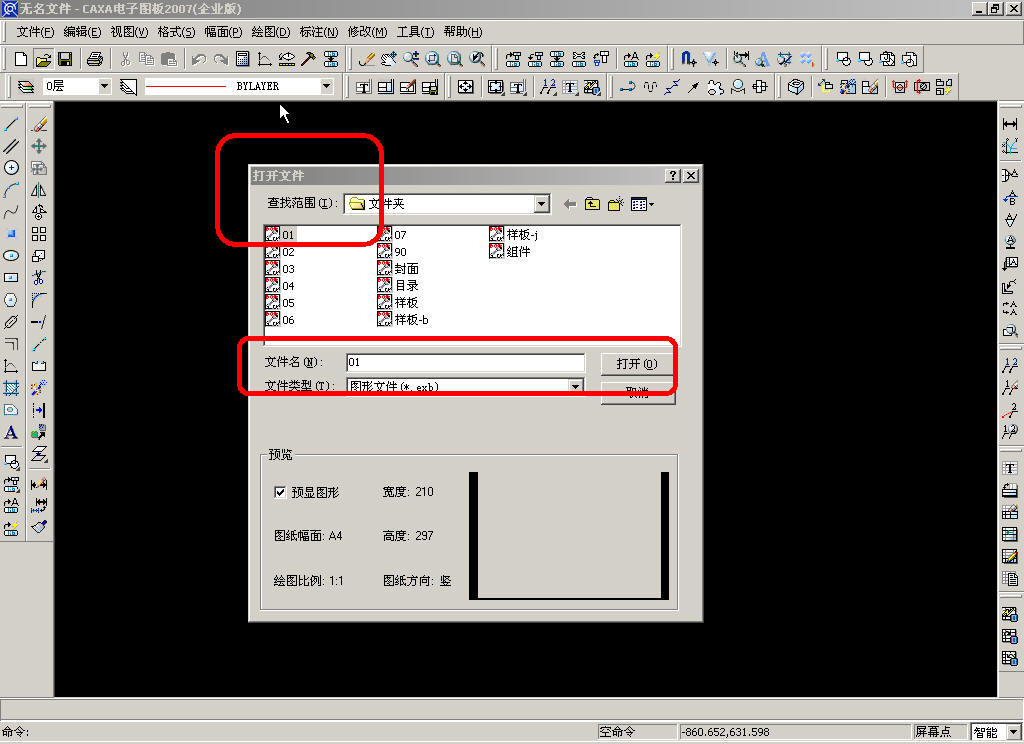Click the zoom window magnifier icon

(x=432, y=59)
